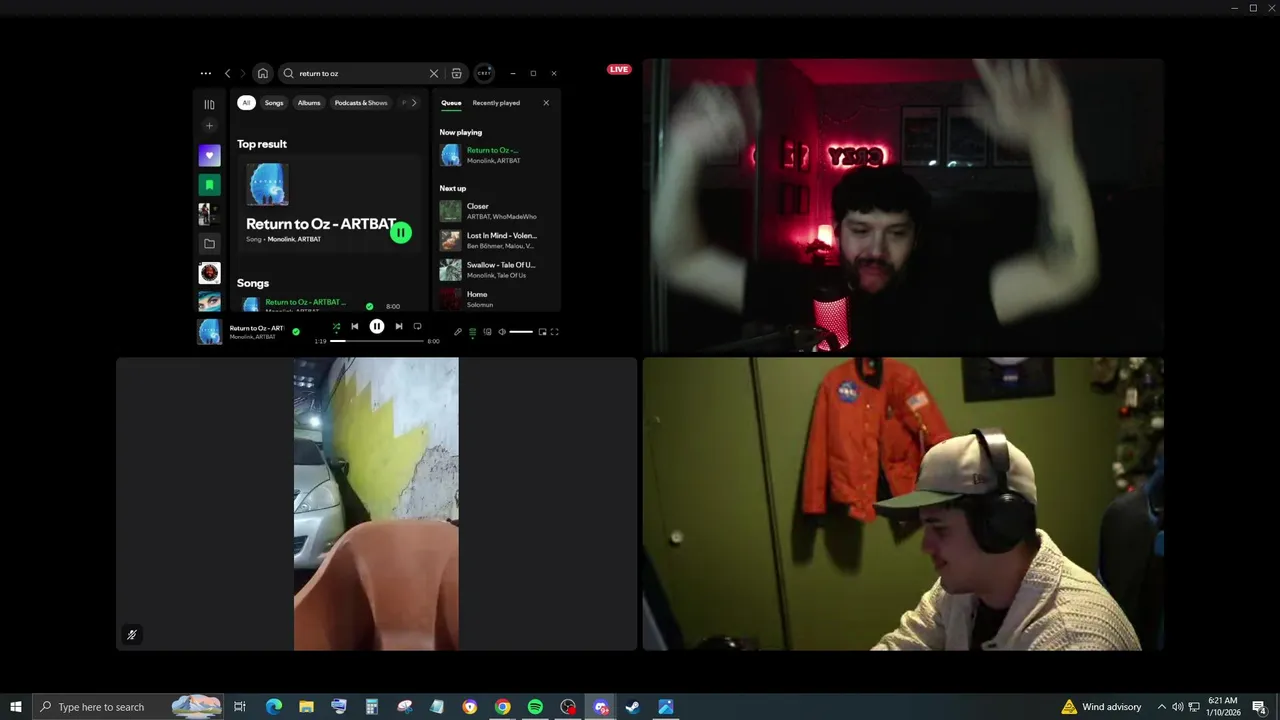The image size is (1280, 720).
Task: Open the lyrics microphone icon
Action: click(x=458, y=332)
